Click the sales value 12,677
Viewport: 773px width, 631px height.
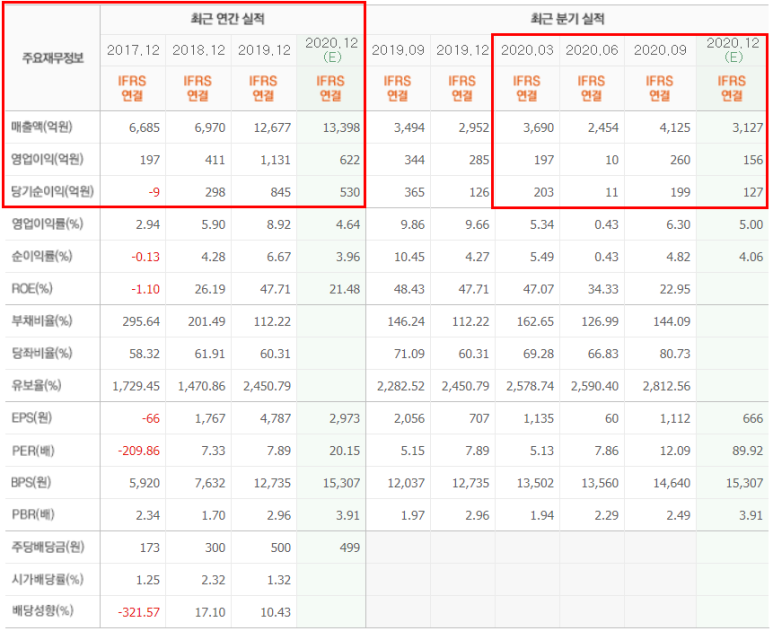click(x=272, y=128)
